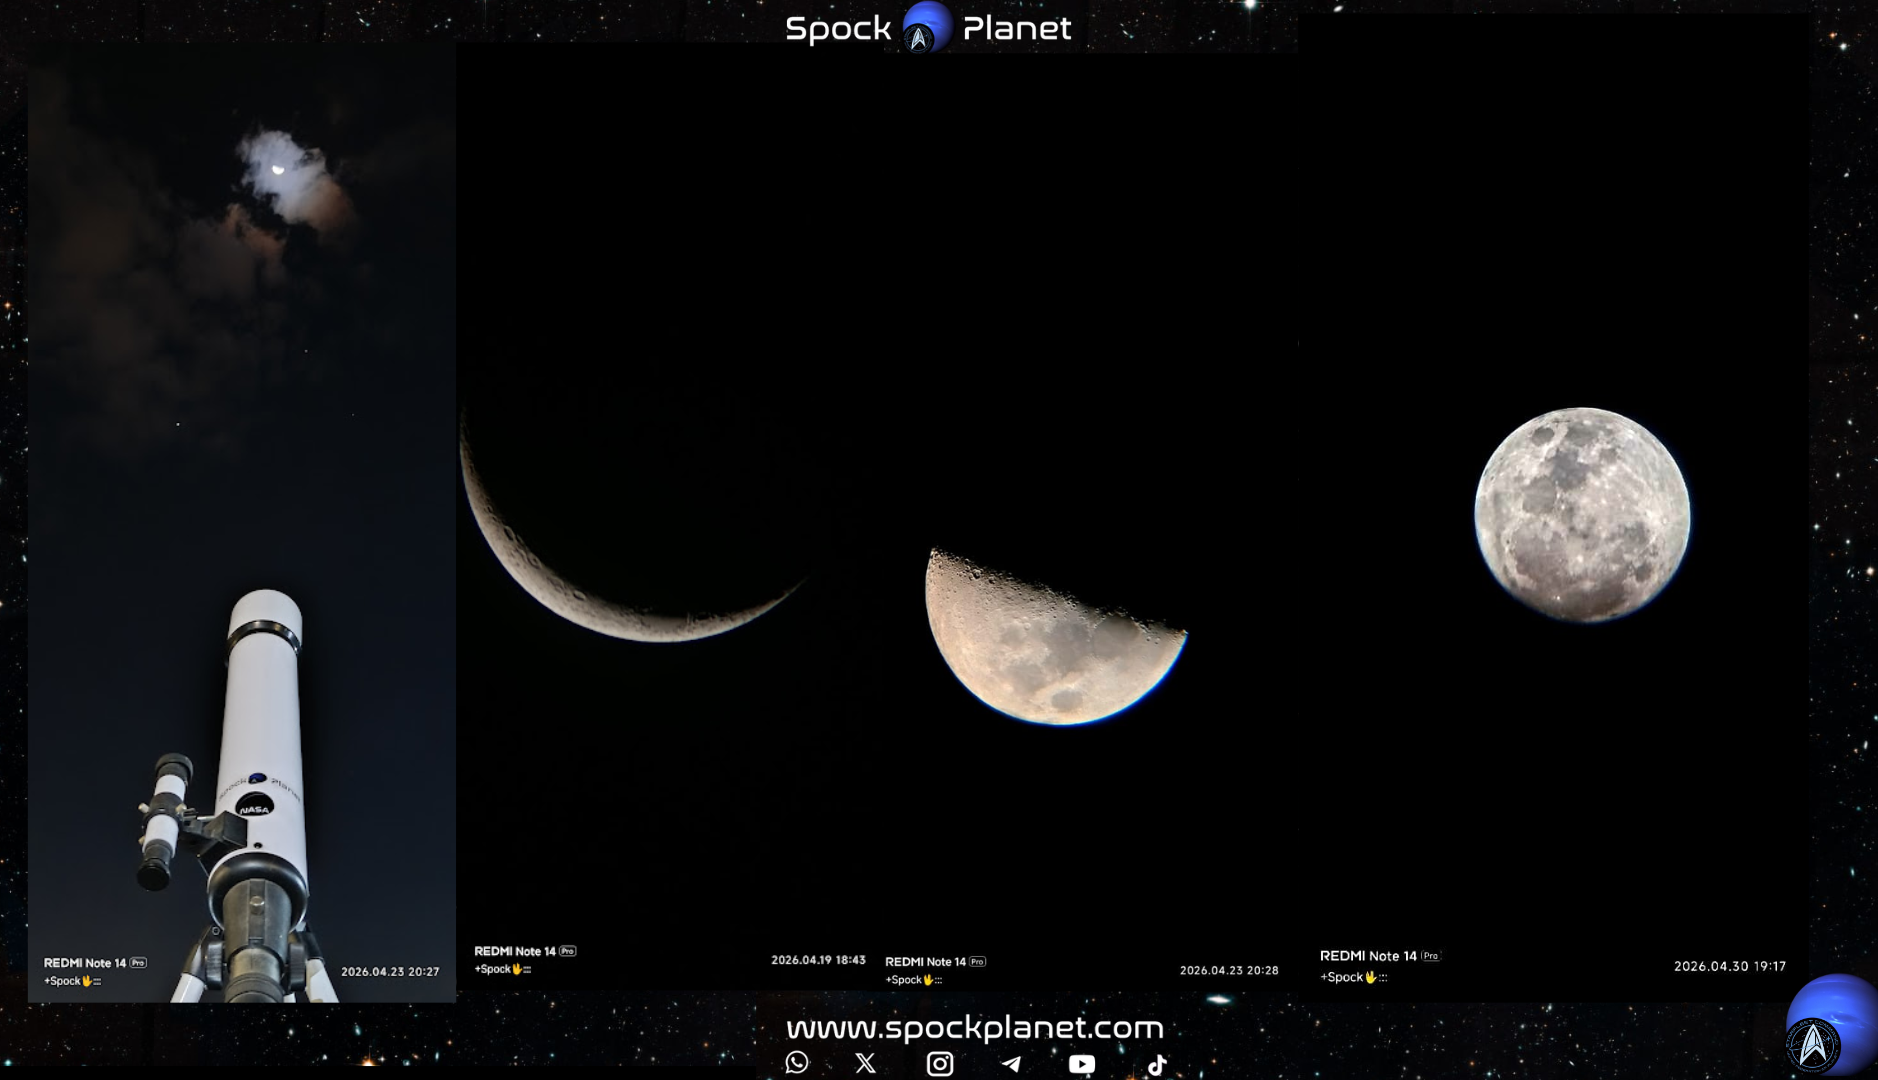This screenshot has width=1878, height=1080.
Task: Open the YouTube icon
Action: coord(1082,1064)
